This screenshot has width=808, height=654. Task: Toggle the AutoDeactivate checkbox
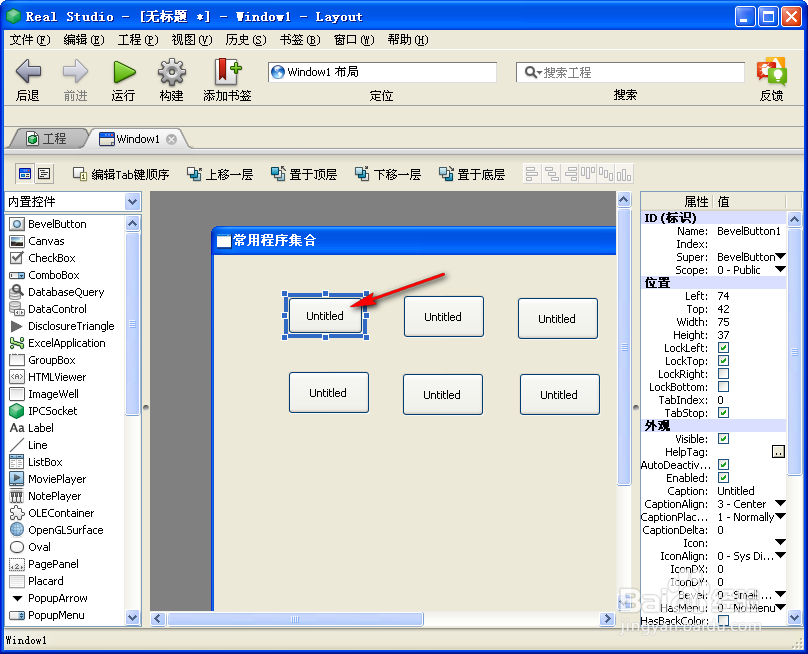(x=723, y=465)
